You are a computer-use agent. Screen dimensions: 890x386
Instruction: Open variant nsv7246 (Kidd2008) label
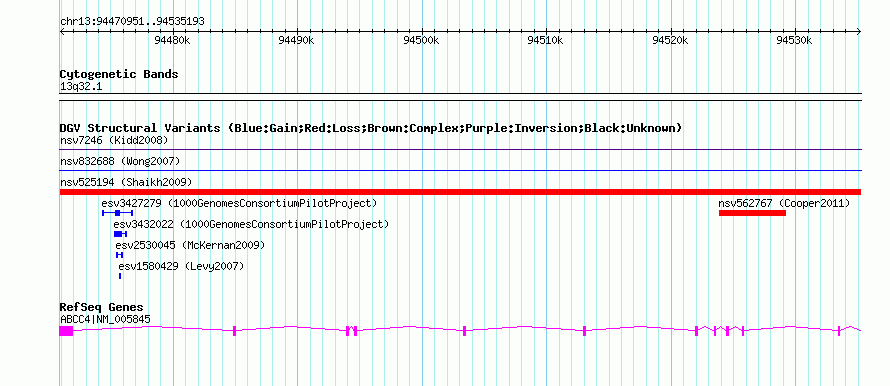click(114, 140)
